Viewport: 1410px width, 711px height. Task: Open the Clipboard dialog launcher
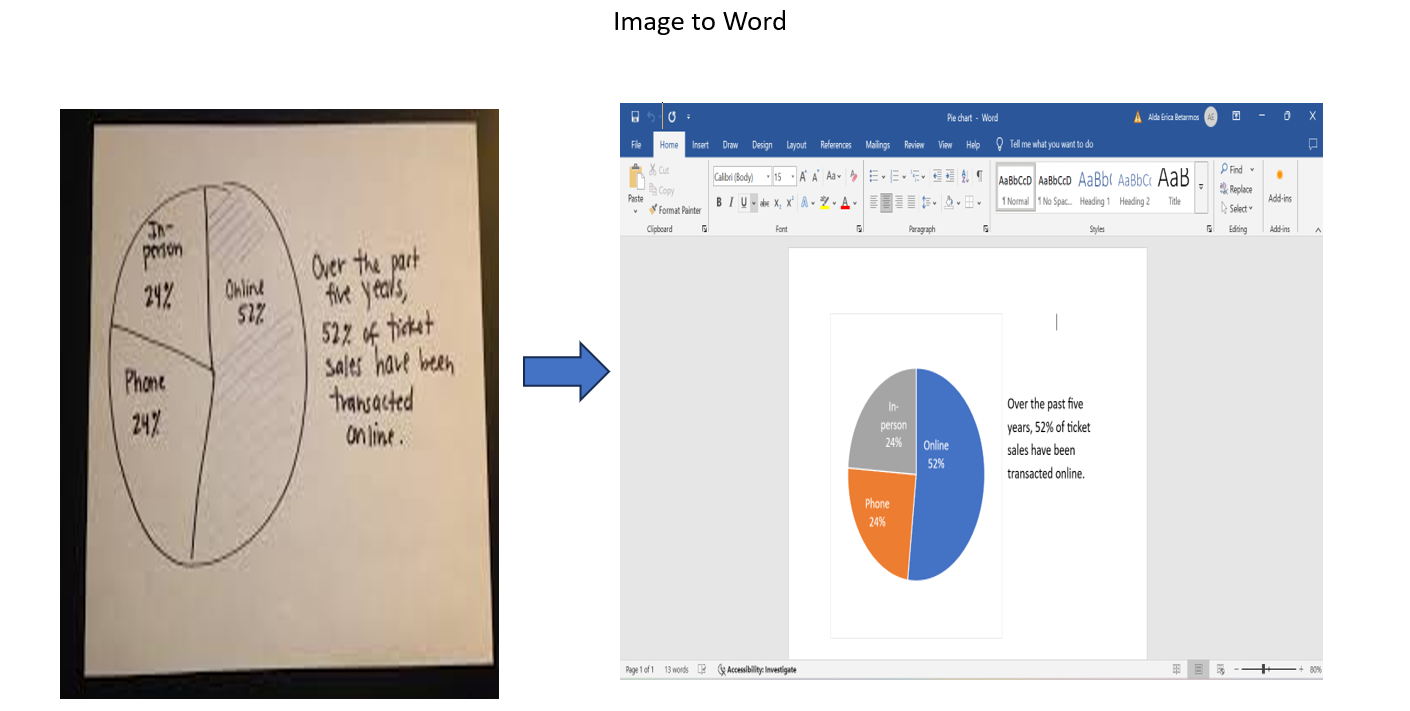[704, 229]
